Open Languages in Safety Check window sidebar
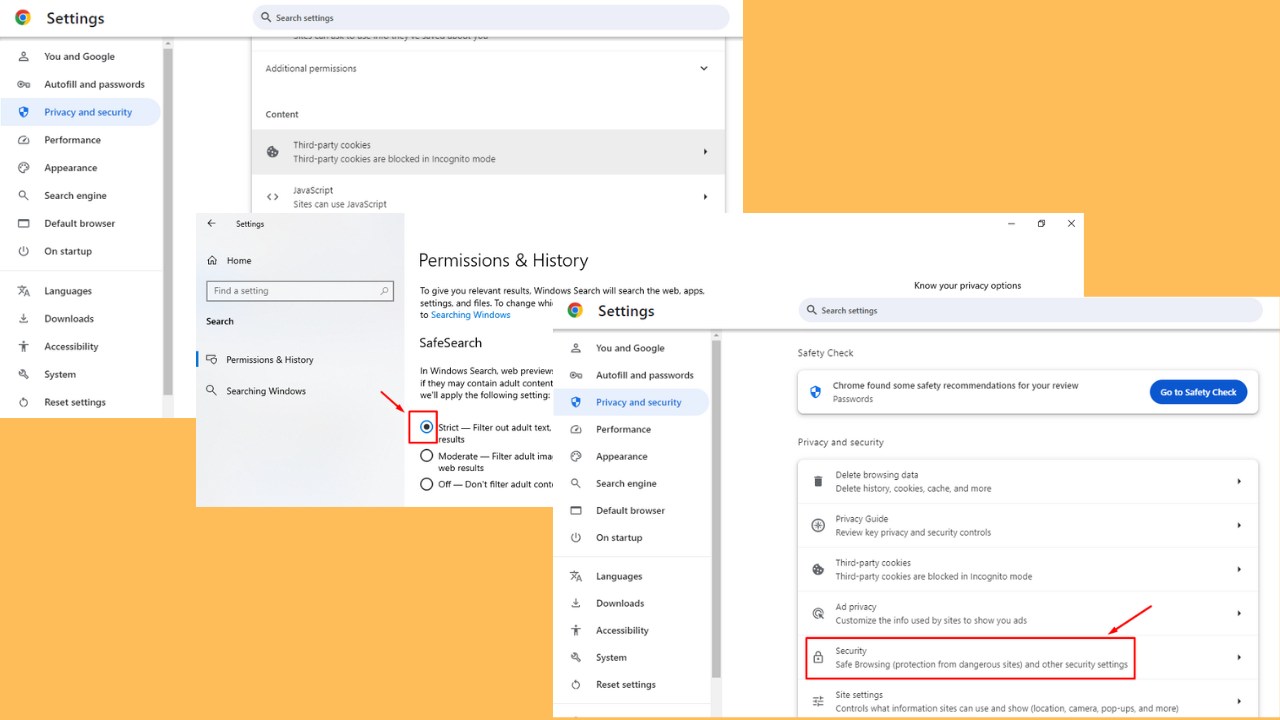 click(630, 576)
